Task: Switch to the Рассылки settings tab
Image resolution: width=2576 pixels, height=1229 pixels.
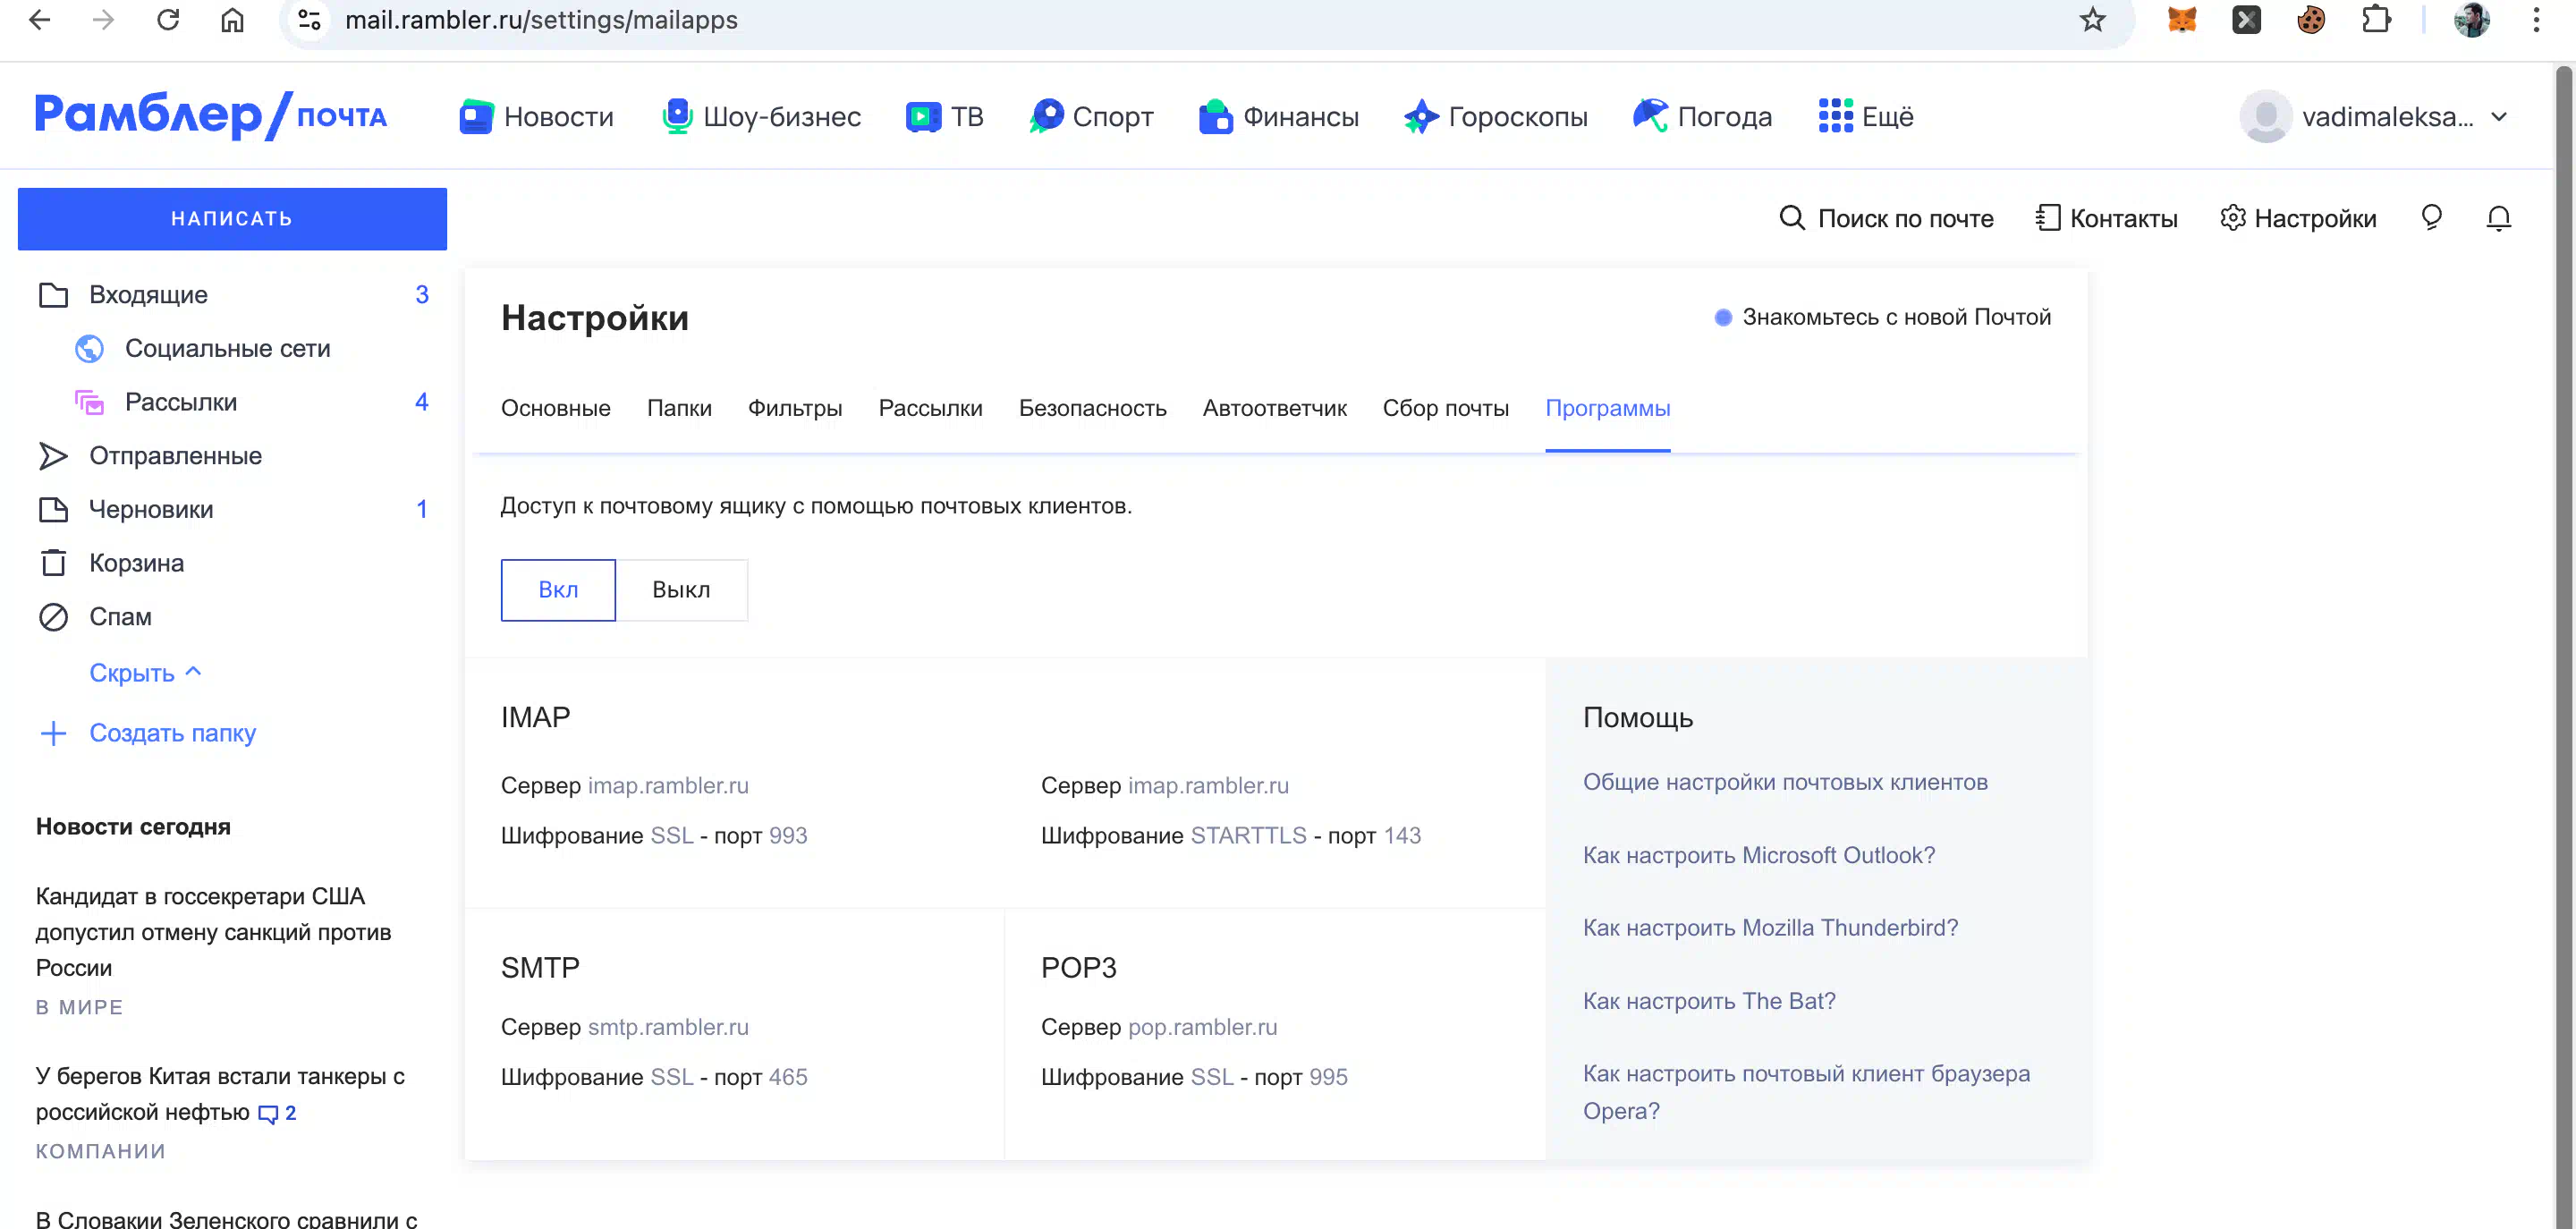Action: pos(930,409)
